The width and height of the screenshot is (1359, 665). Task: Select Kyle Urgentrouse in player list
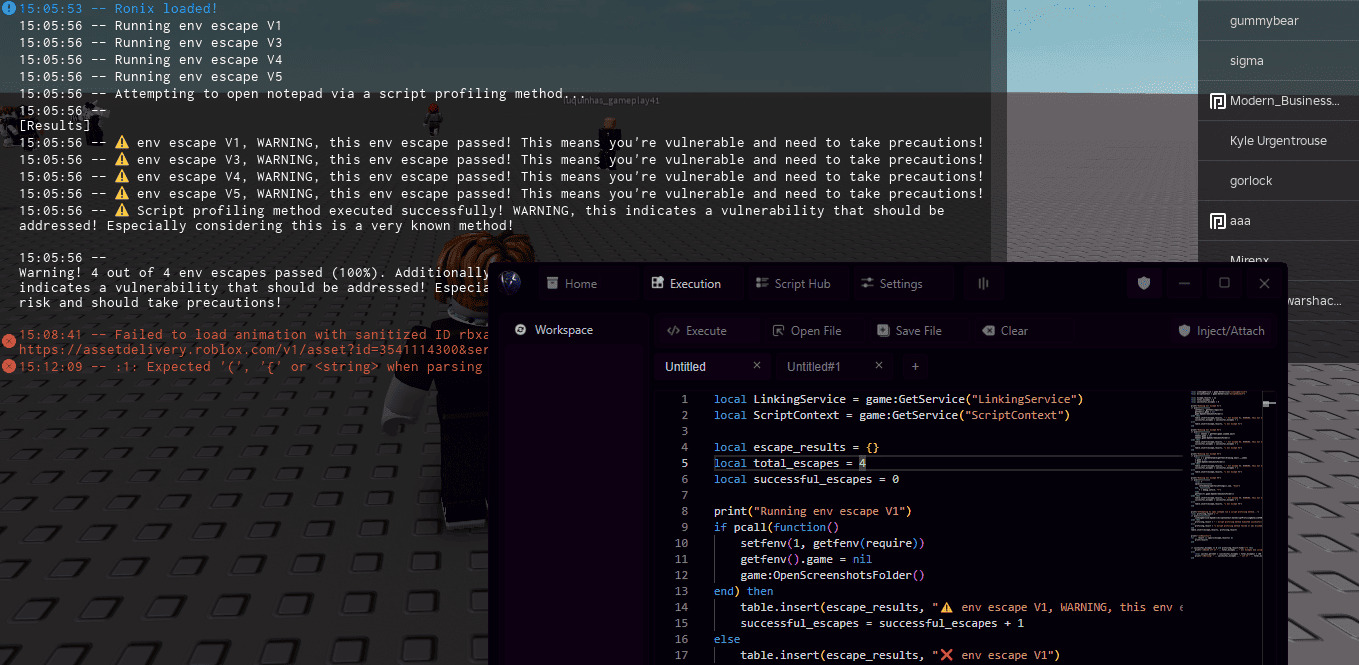[1278, 141]
